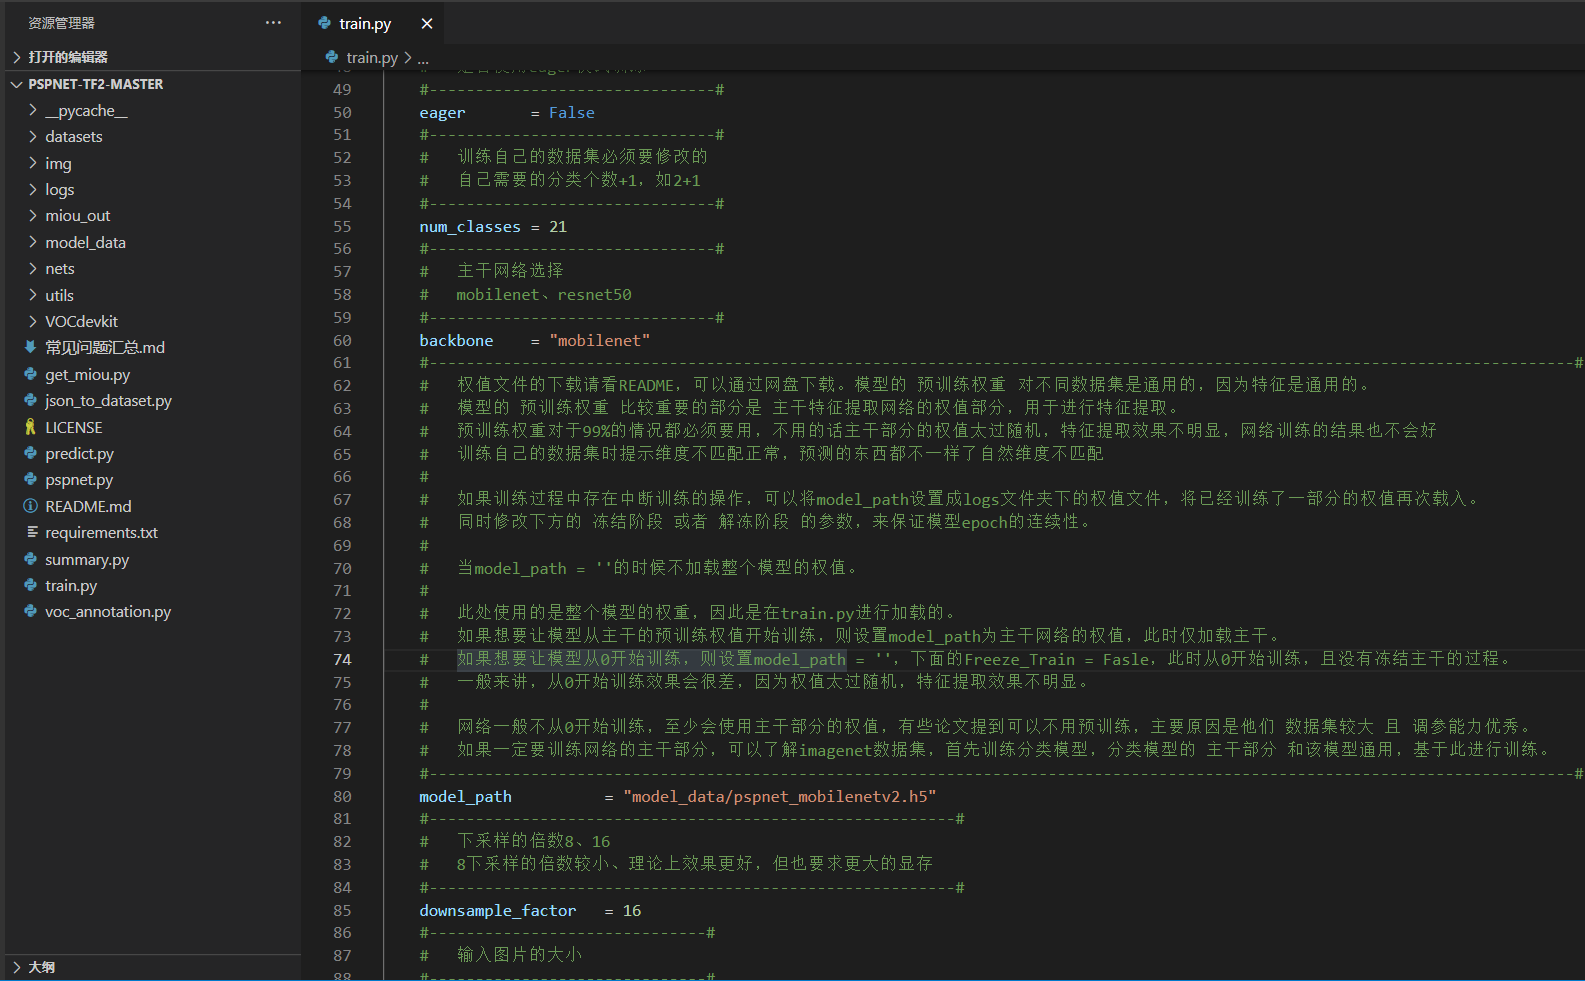Click the LICENSE file icon
Image resolution: width=1585 pixels, height=981 pixels.
click(31, 427)
